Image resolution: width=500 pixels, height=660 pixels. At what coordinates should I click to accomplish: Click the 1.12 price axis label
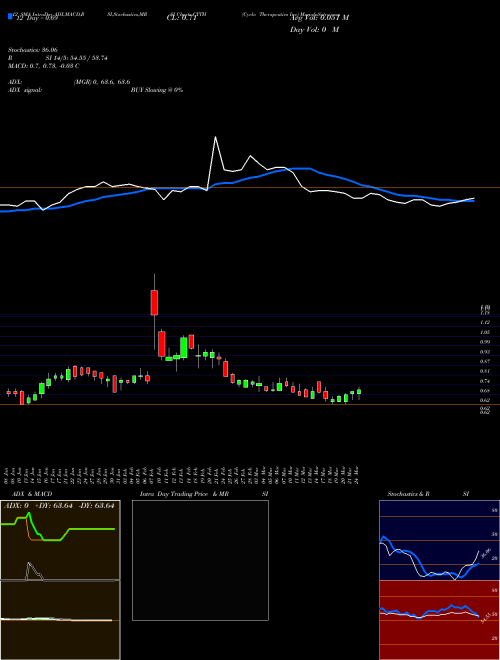pos(484,322)
